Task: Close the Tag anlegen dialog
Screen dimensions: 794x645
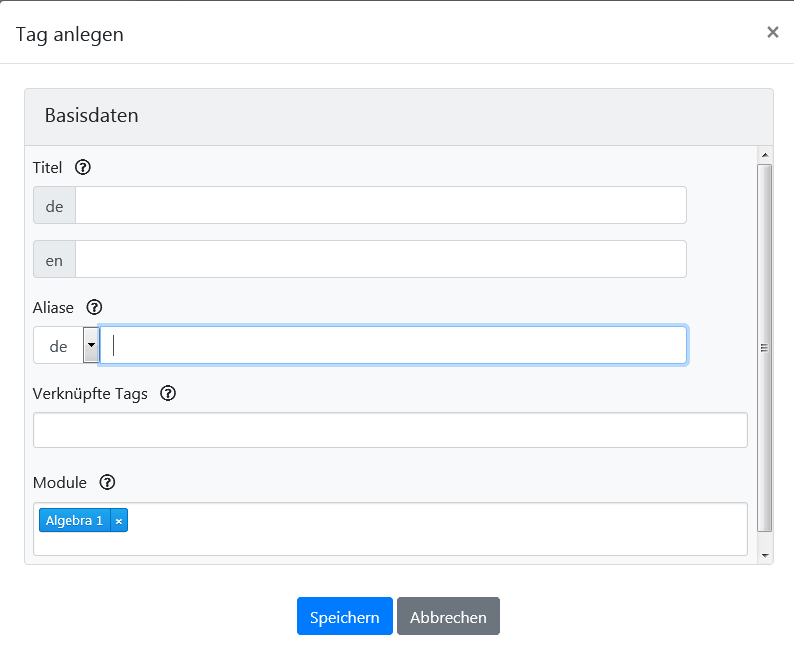Action: click(772, 32)
